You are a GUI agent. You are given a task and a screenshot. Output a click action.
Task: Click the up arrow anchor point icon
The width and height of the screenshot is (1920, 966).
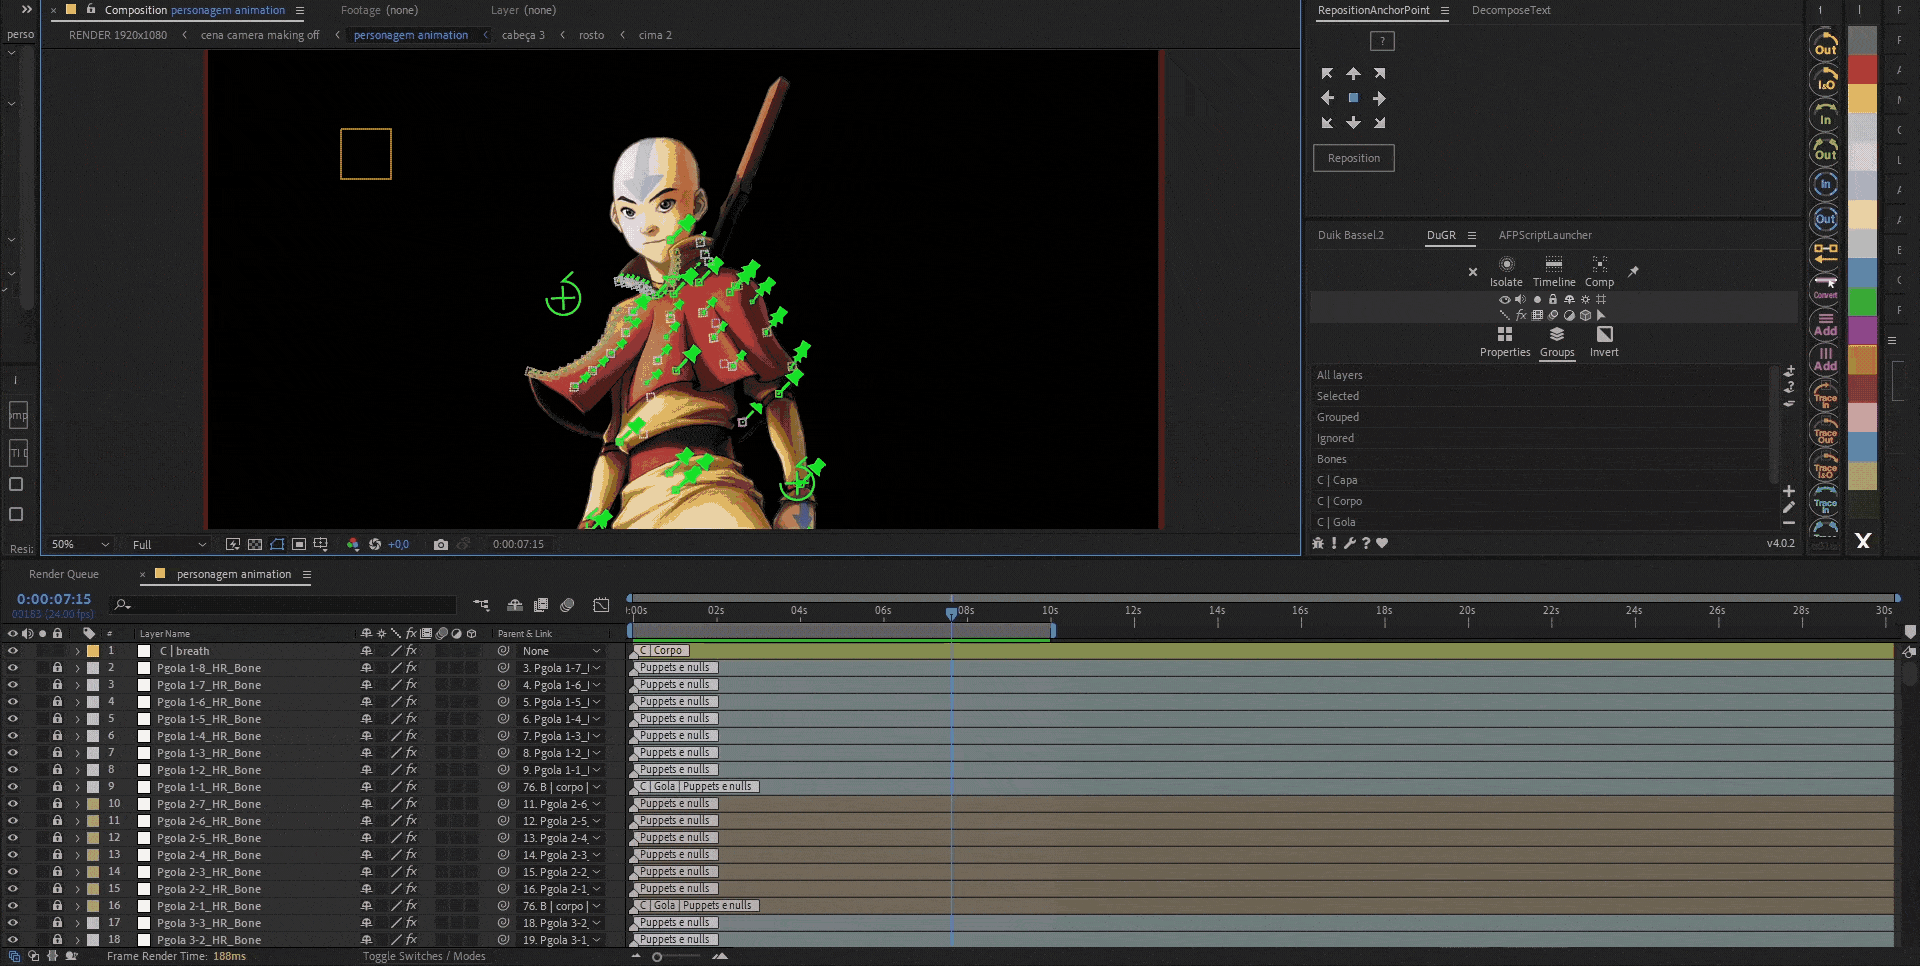(x=1353, y=74)
